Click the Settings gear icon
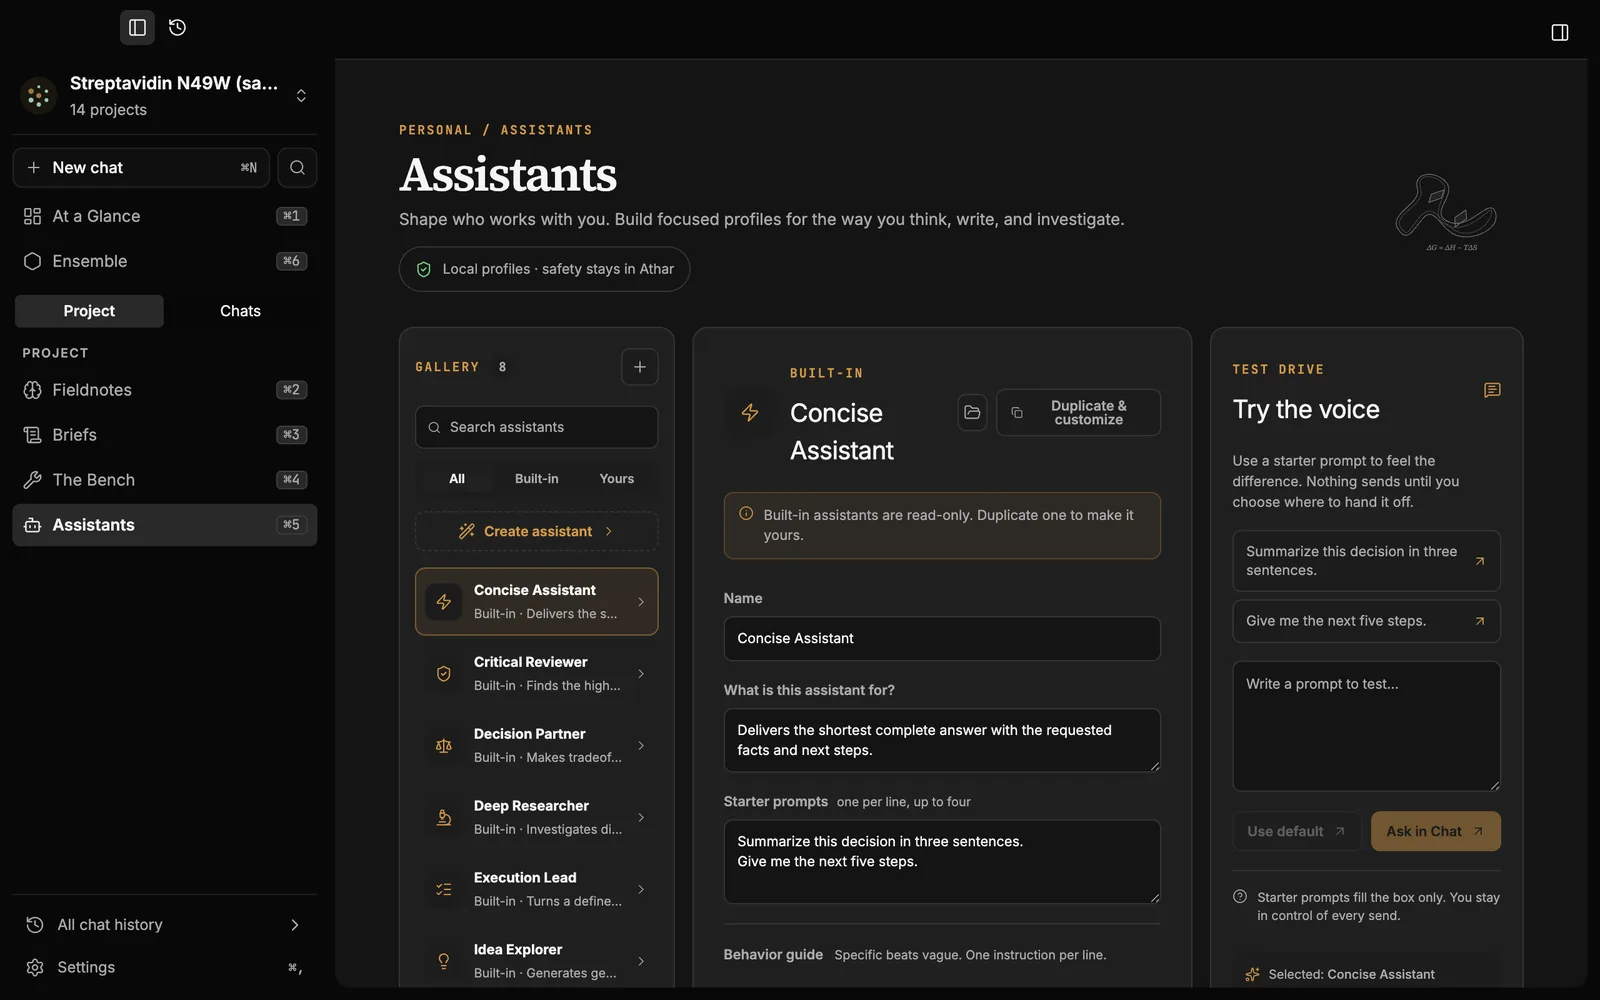The width and height of the screenshot is (1600, 1000). click(x=35, y=968)
